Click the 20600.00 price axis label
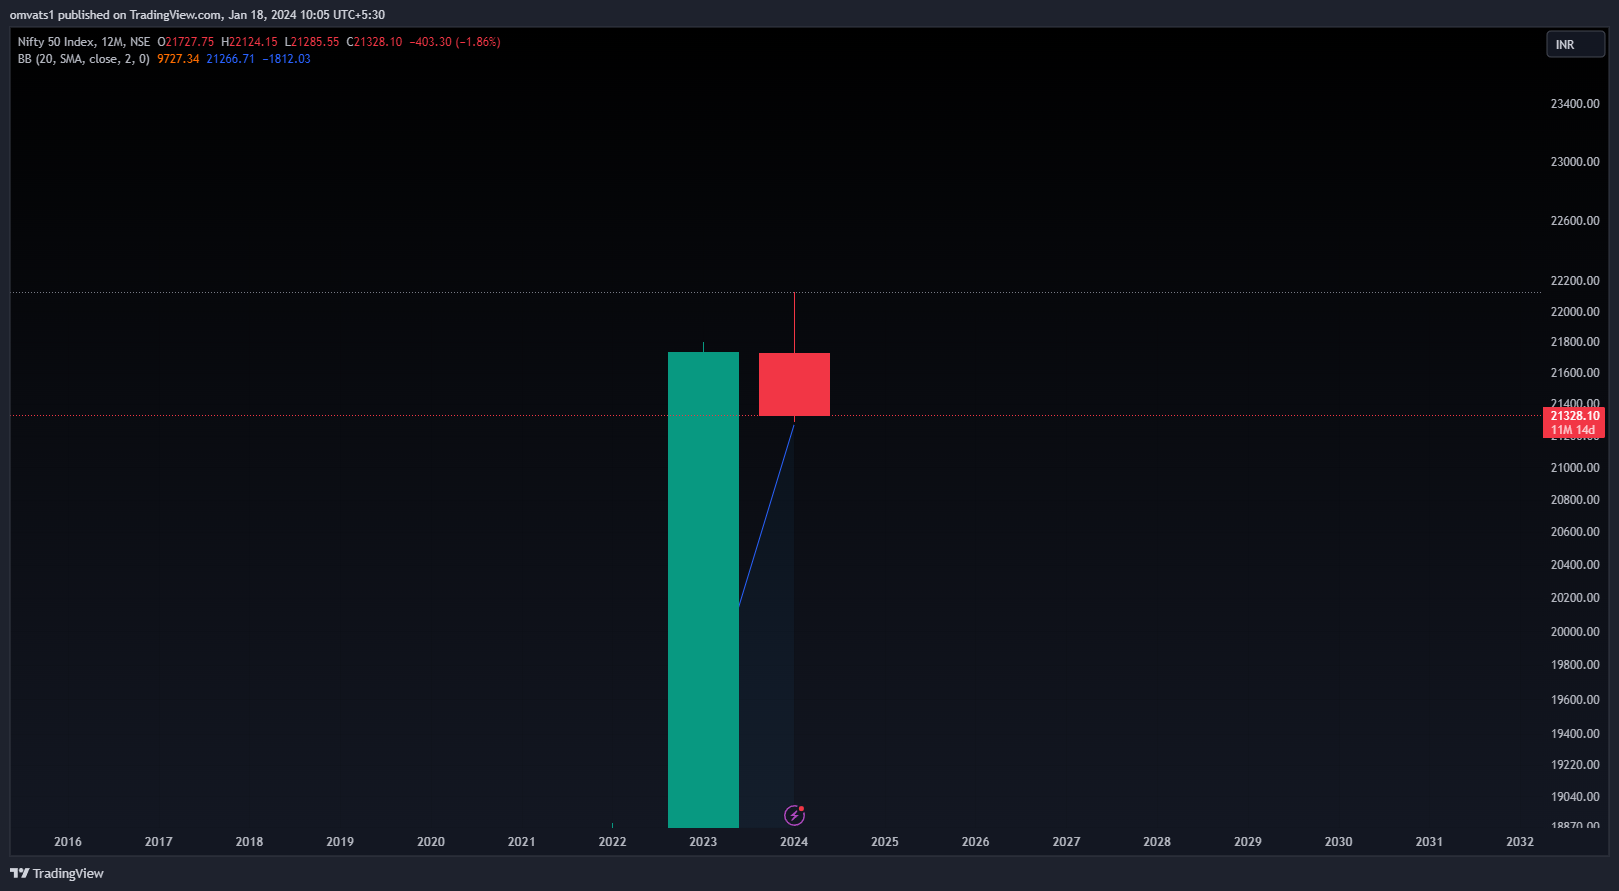The image size is (1619, 891). [1575, 532]
